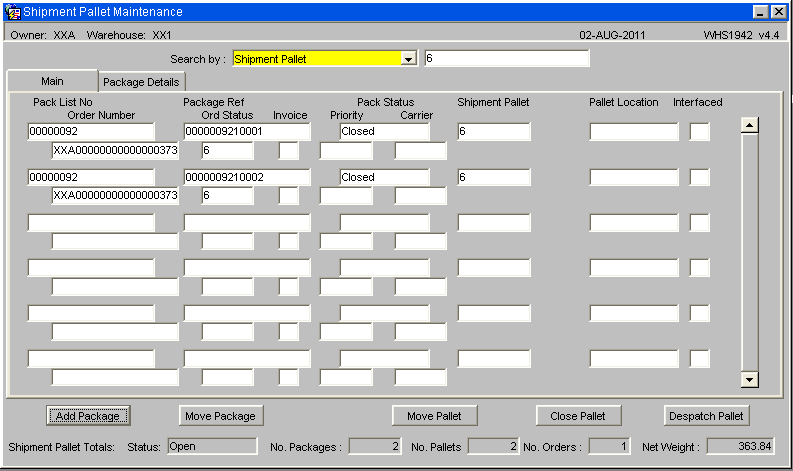This screenshot has width=793, height=471.
Task: Click the Owner: XXA label
Action: pyautogui.click(x=43, y=35)
